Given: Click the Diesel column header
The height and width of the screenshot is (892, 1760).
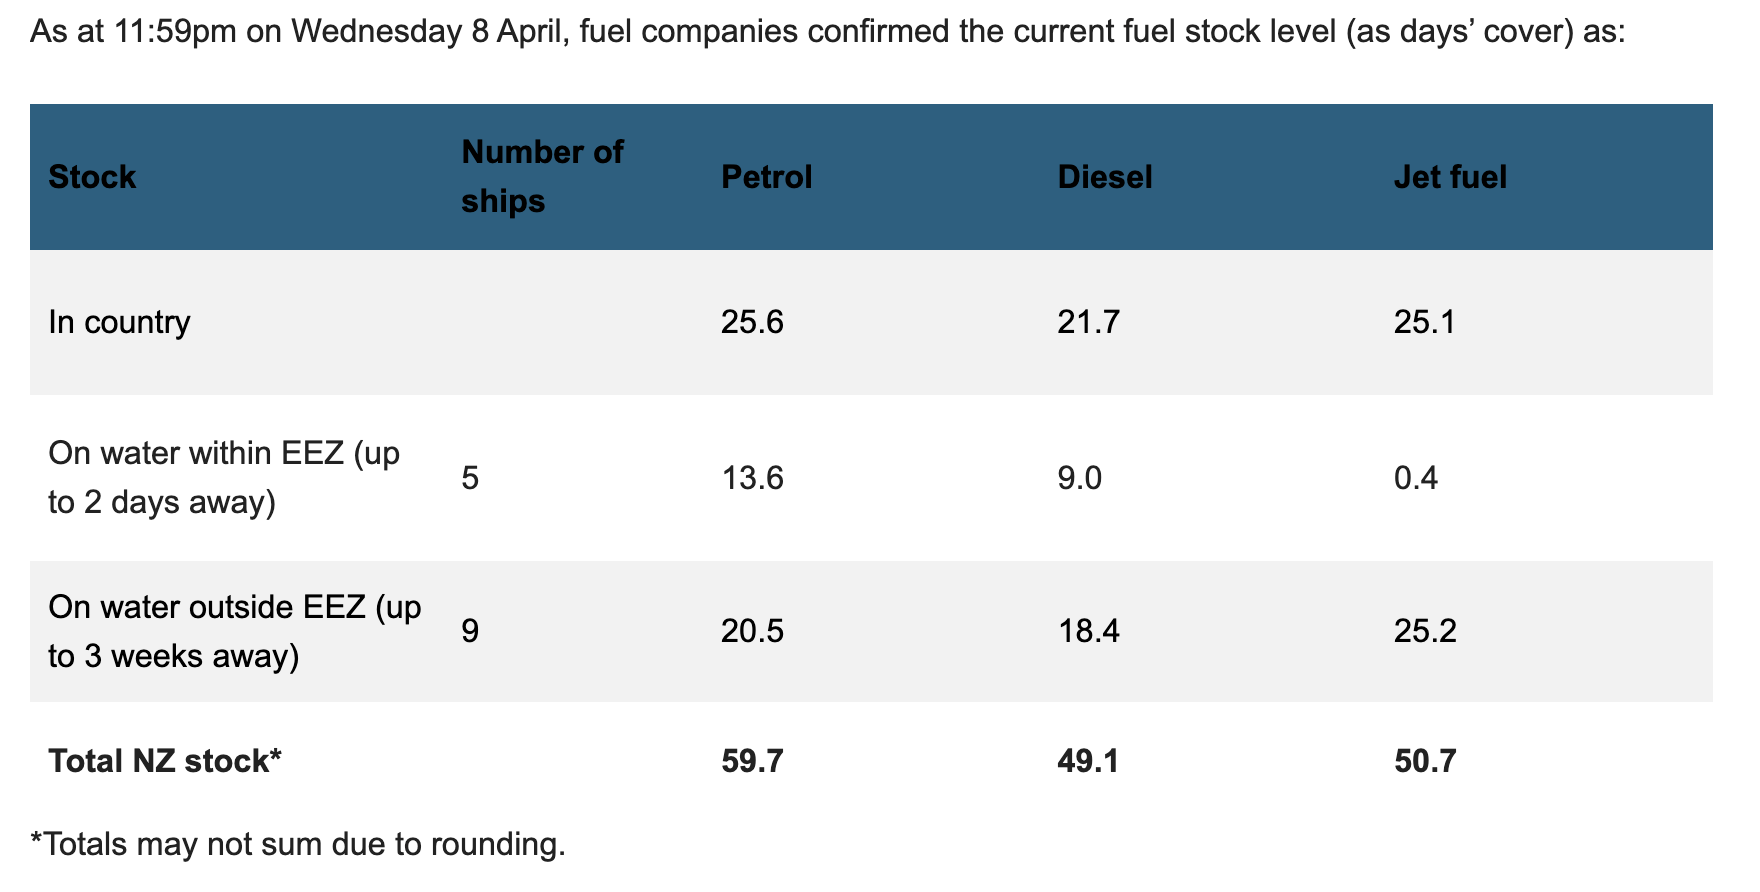Looking at the screenshot, I should point(1104,177).
